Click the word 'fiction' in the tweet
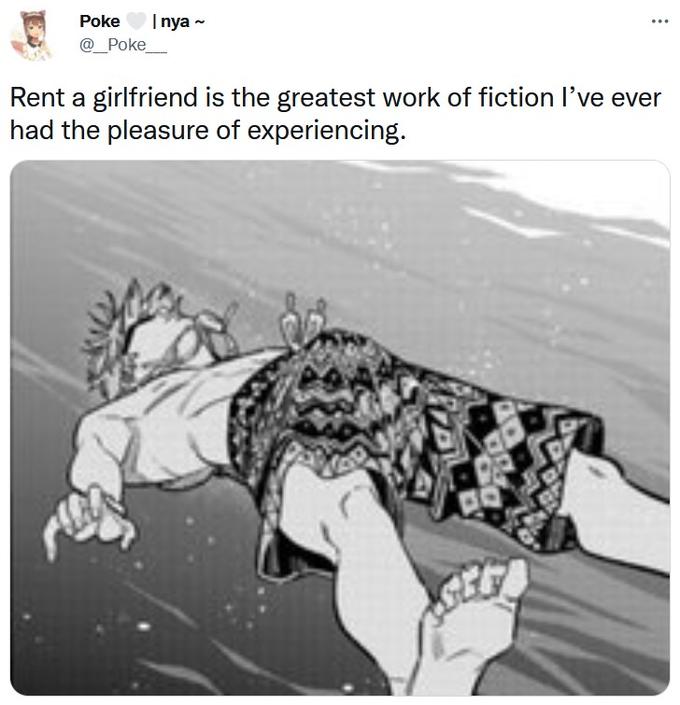This screenshot has height=705, width=680. point(515,97)
